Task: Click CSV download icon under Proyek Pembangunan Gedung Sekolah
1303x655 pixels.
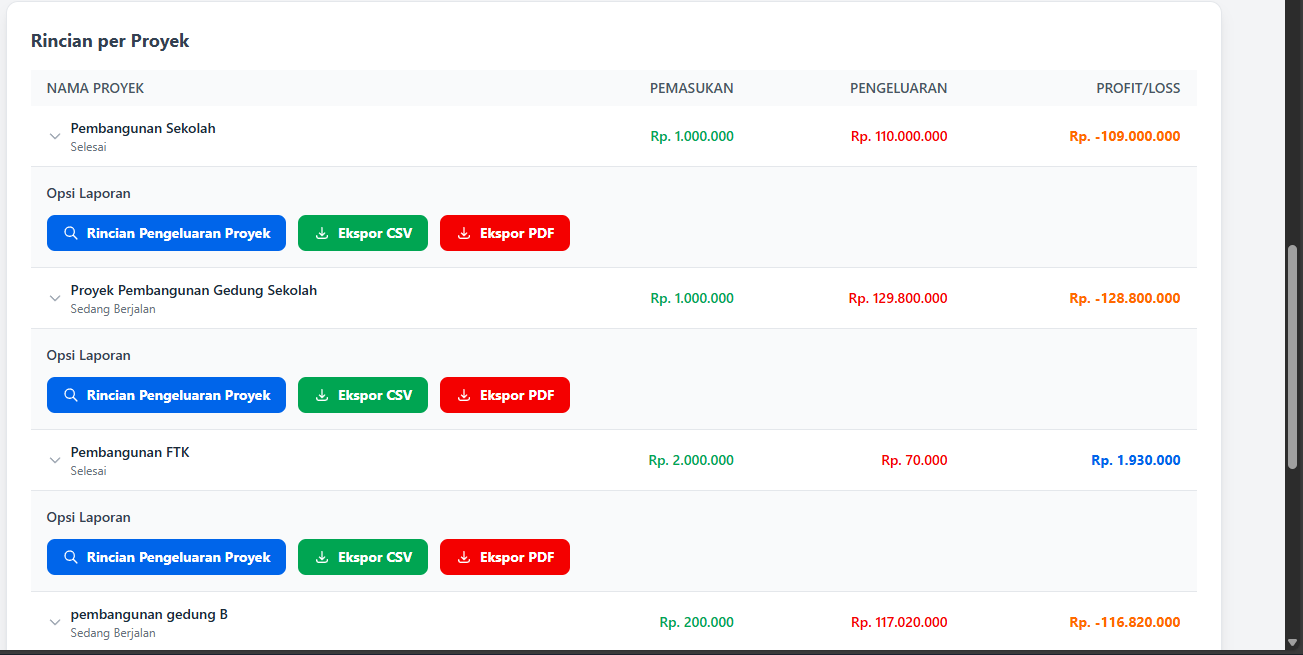Action: click(322, 395)
